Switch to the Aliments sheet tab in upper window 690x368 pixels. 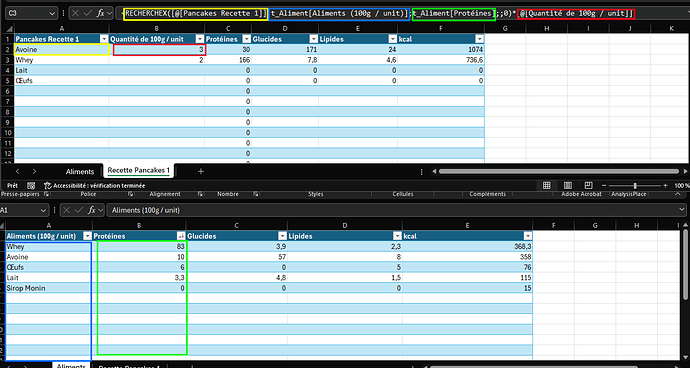(x=80, y=171)
